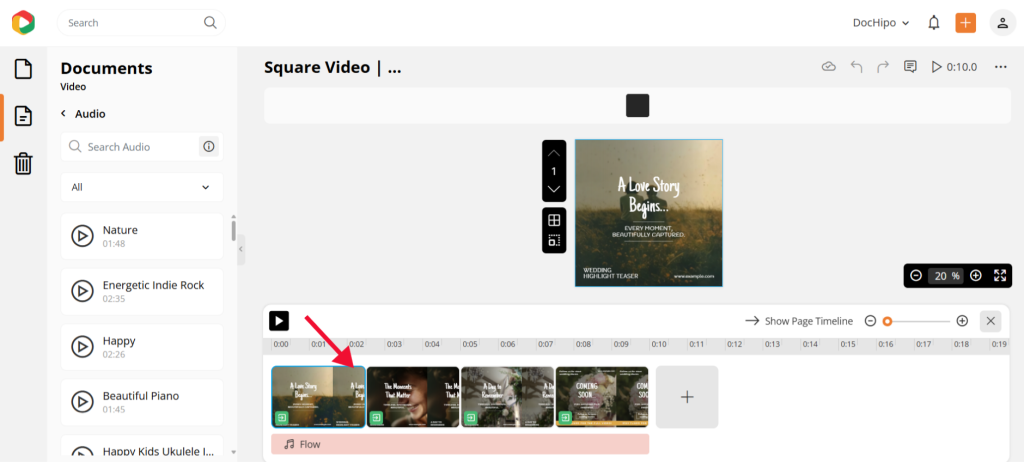The image size is (1024, 463).
Task: Open the All audio category dropdown
Action: tap(142, 187)
